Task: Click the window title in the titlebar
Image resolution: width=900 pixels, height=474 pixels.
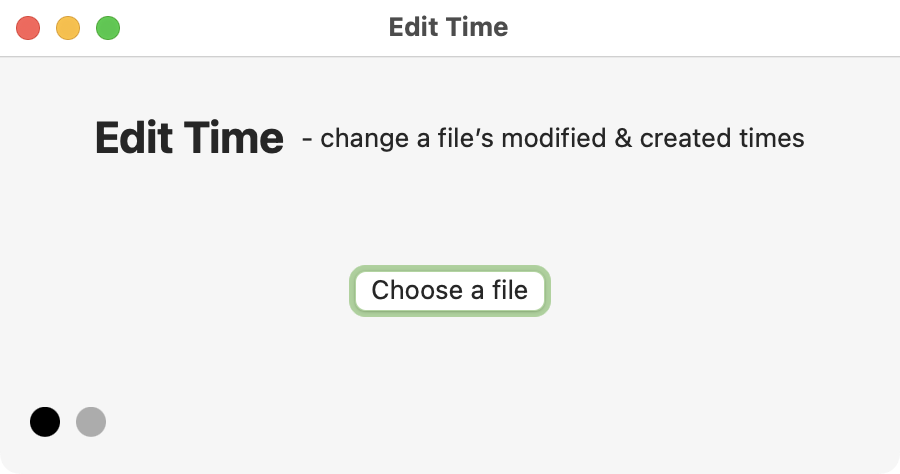Action: (448, 27)
